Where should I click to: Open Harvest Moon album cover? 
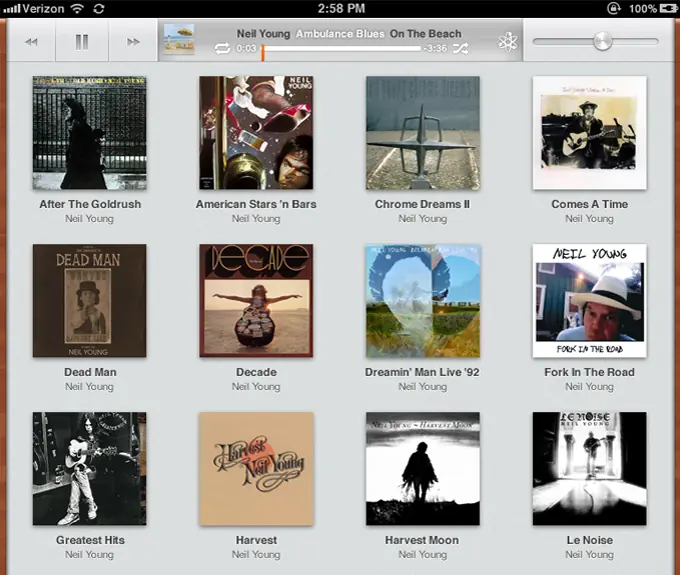[423, 469]
